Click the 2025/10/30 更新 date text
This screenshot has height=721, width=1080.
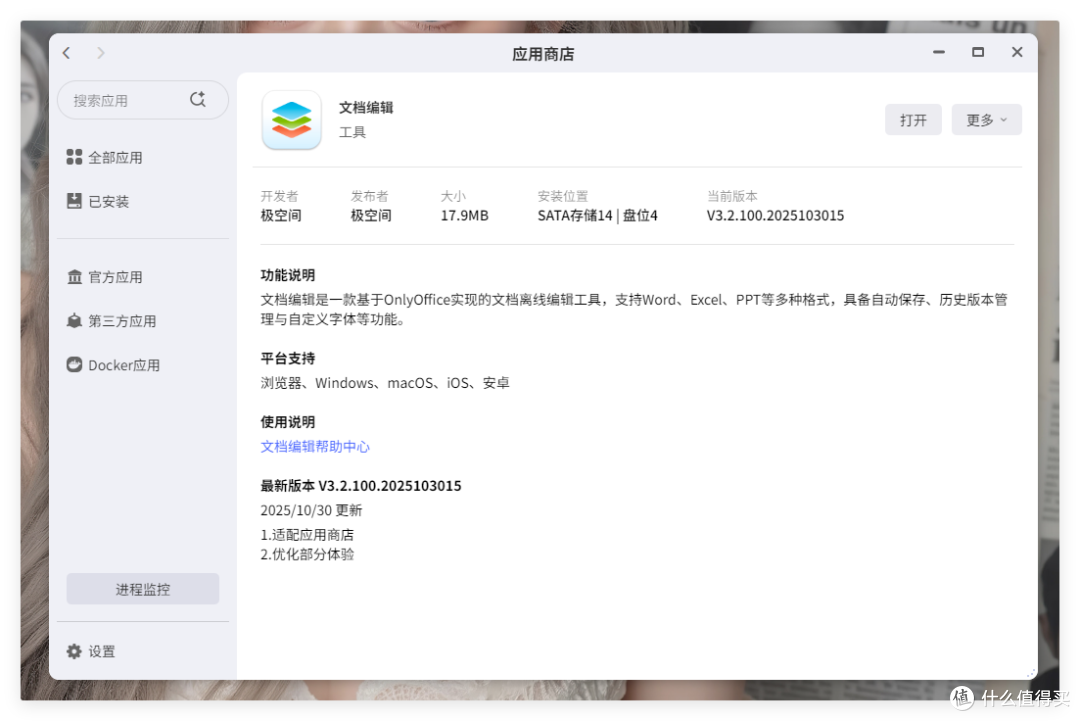(x=311, y=510)
